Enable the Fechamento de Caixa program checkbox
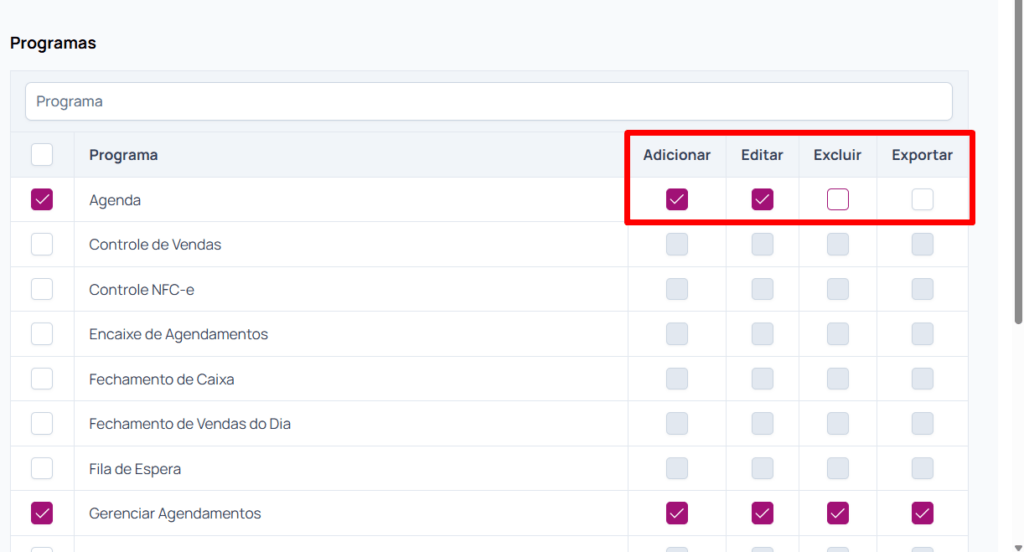1024x552 pixels. (42, 379)
